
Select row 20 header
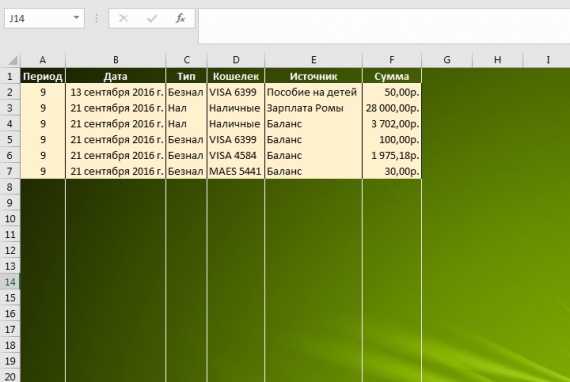point(10,376)
